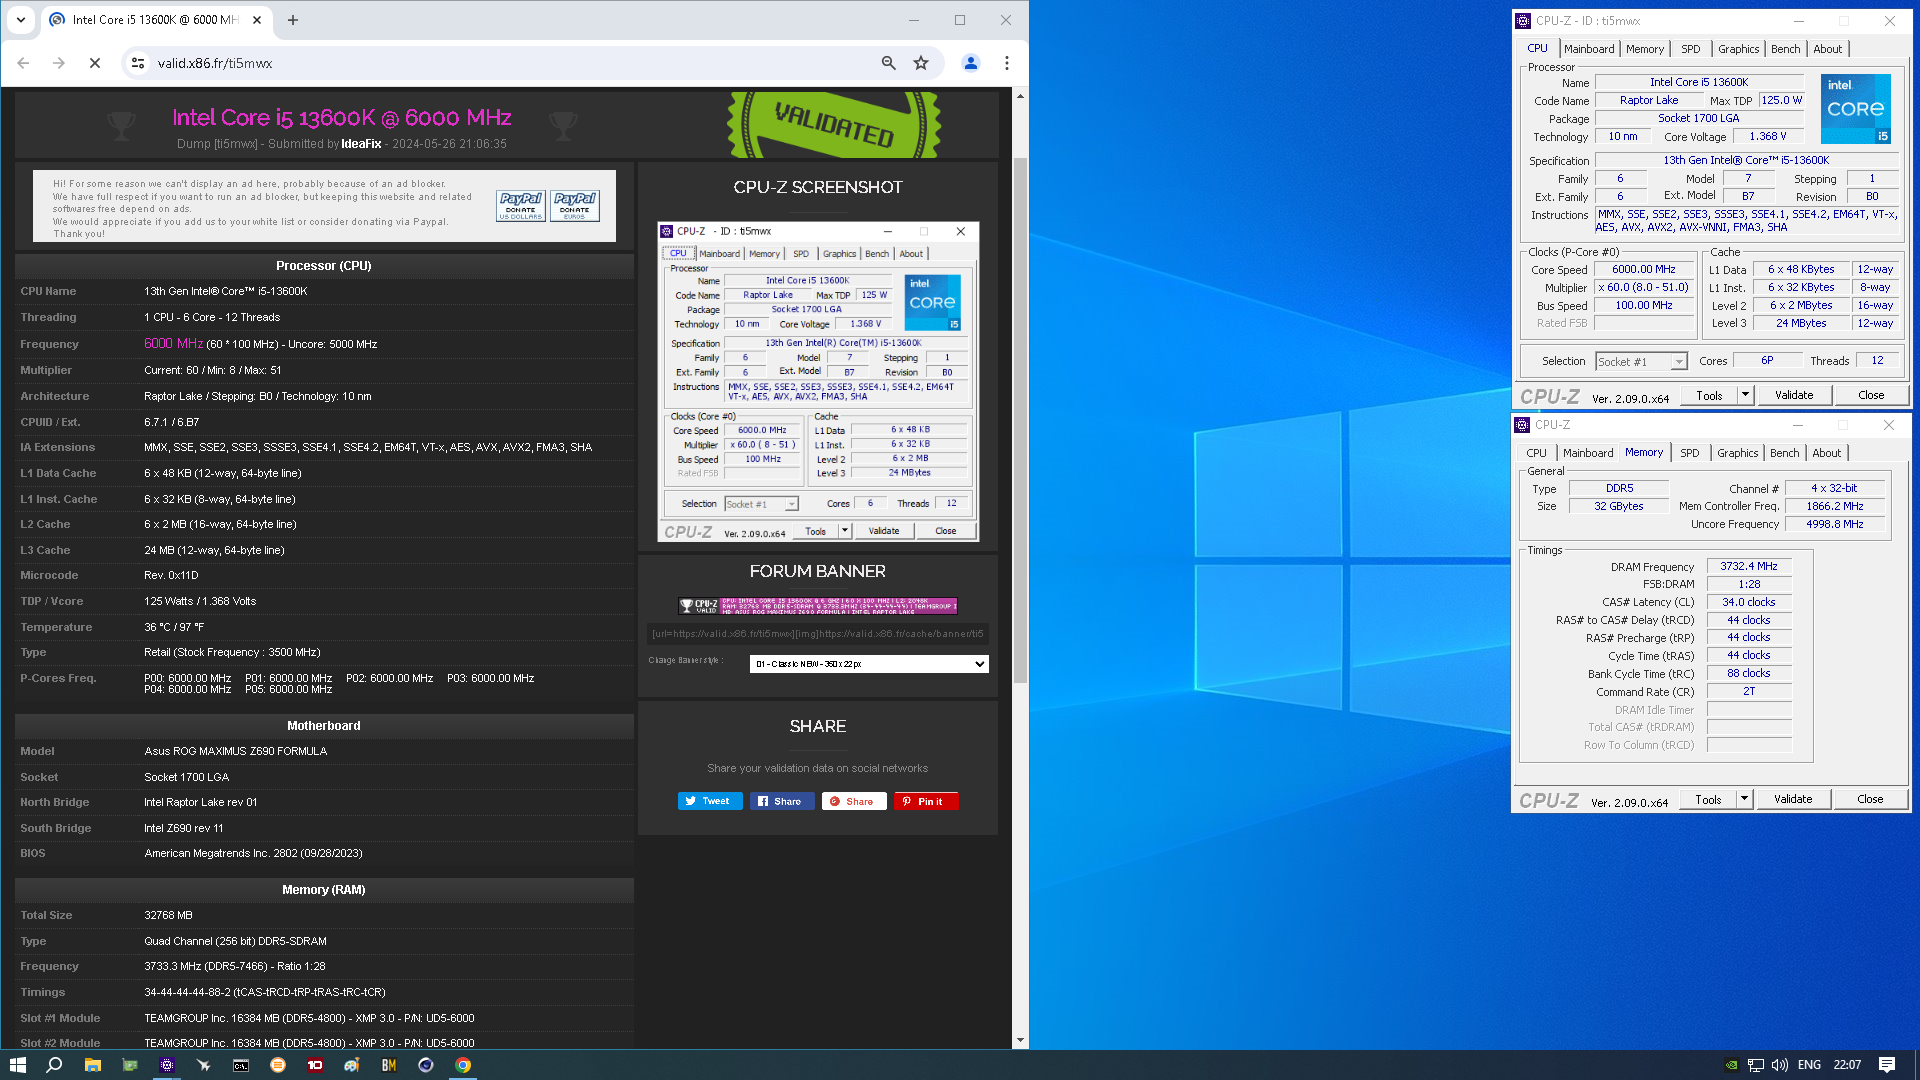Click Tools arrow in lower CPU-Z Memory window
The width and height of the screenshot is (1920, 1080).
pyautogui.click(x=1744, y=799)
